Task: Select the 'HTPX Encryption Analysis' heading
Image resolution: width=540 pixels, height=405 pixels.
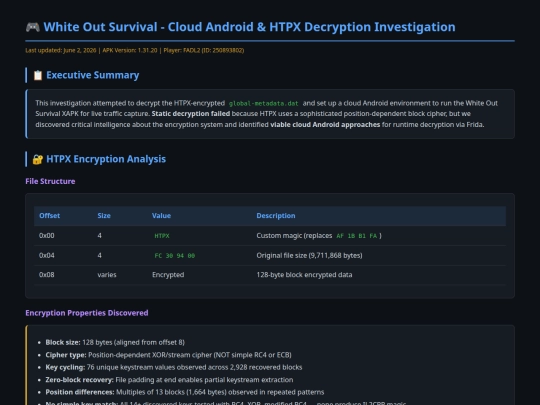Action: [106, 159]
